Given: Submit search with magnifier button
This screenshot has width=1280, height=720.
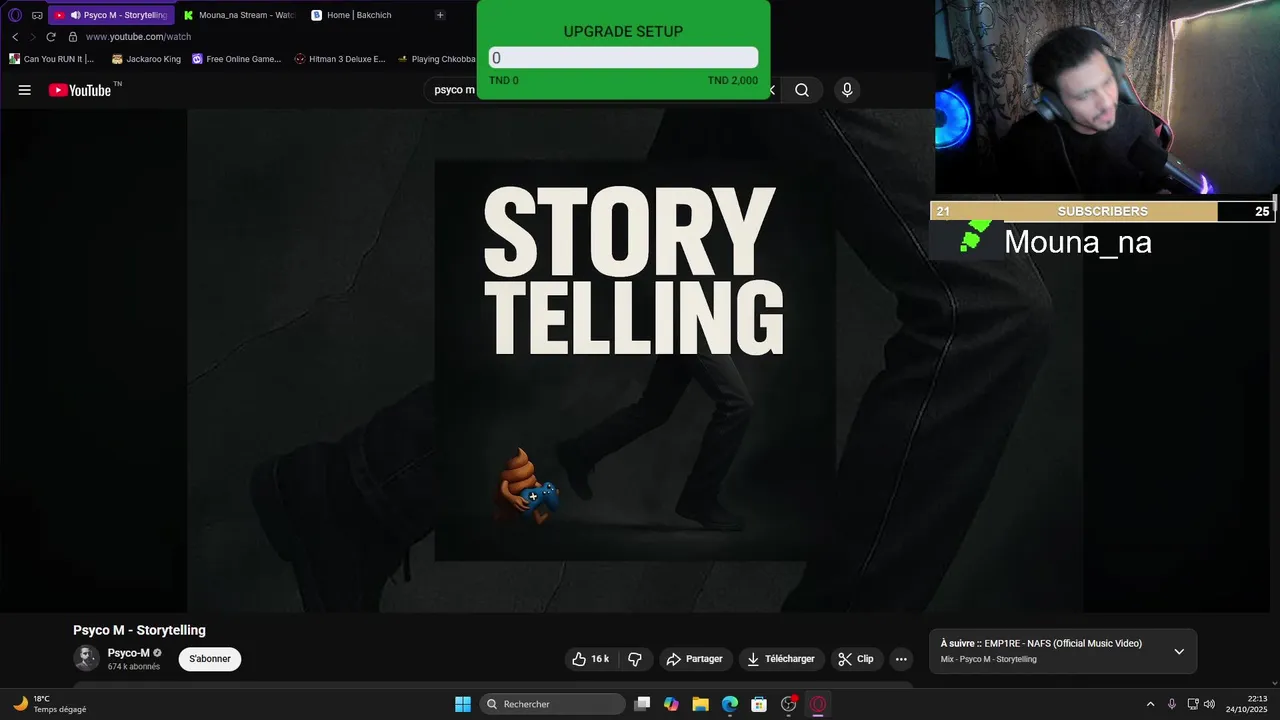Looking at the screenshot, I should click(802, 90).
